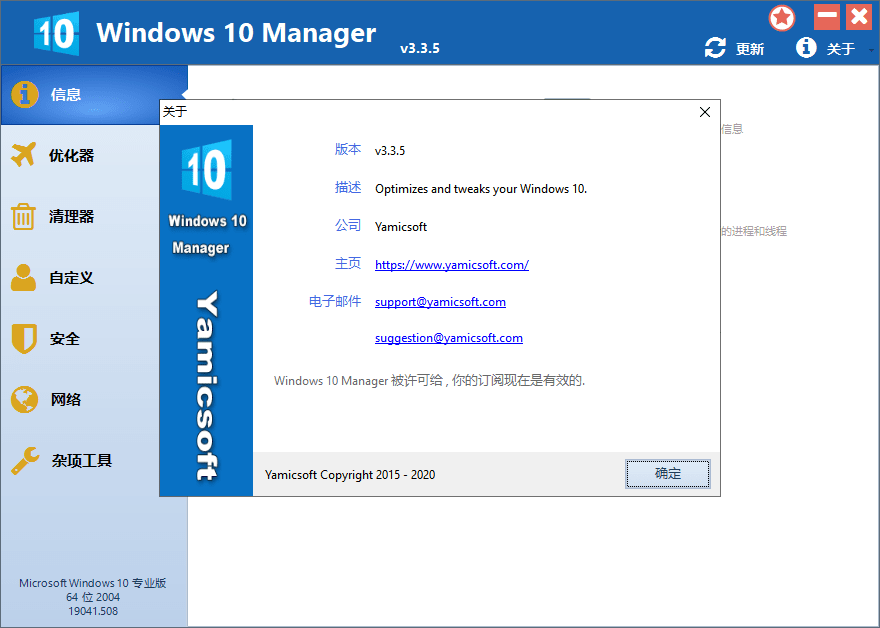Select the 自定义 sidebar tab label

[x=71, y=278]
